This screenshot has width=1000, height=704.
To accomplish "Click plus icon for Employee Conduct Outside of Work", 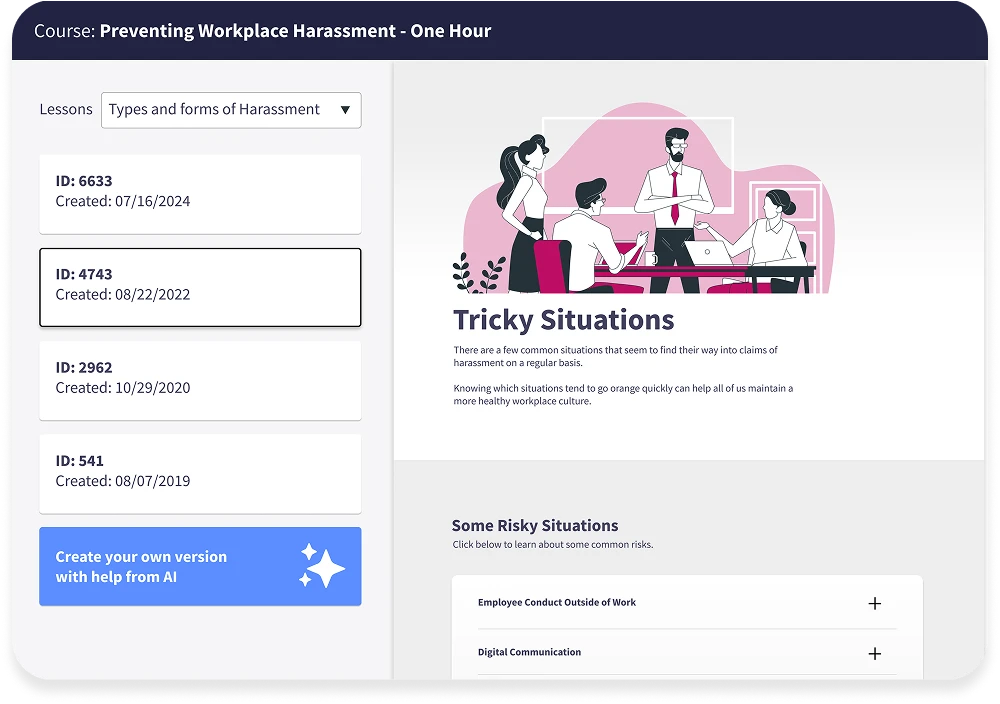I will (874, 603).
